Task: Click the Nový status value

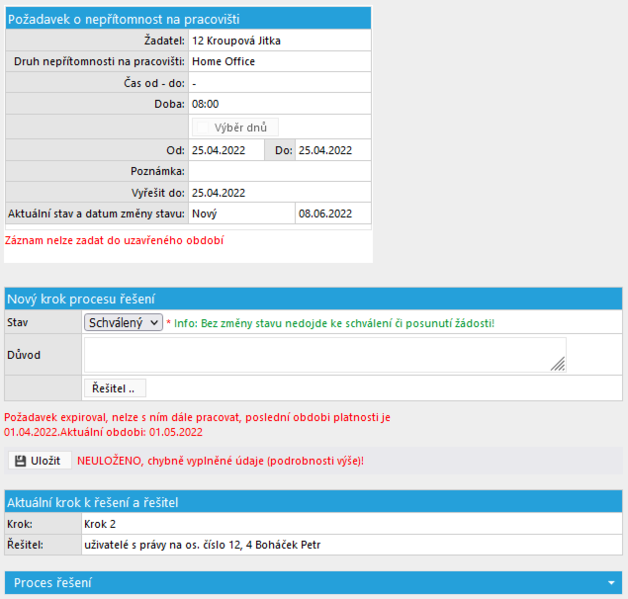Action: (x=204, y=214)
